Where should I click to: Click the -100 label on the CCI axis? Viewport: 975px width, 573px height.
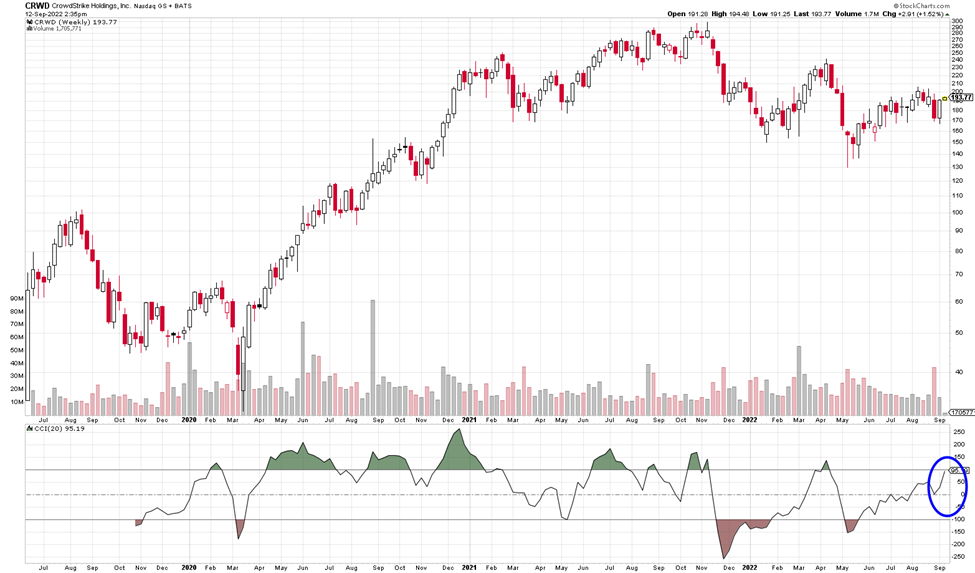point(958,520)
